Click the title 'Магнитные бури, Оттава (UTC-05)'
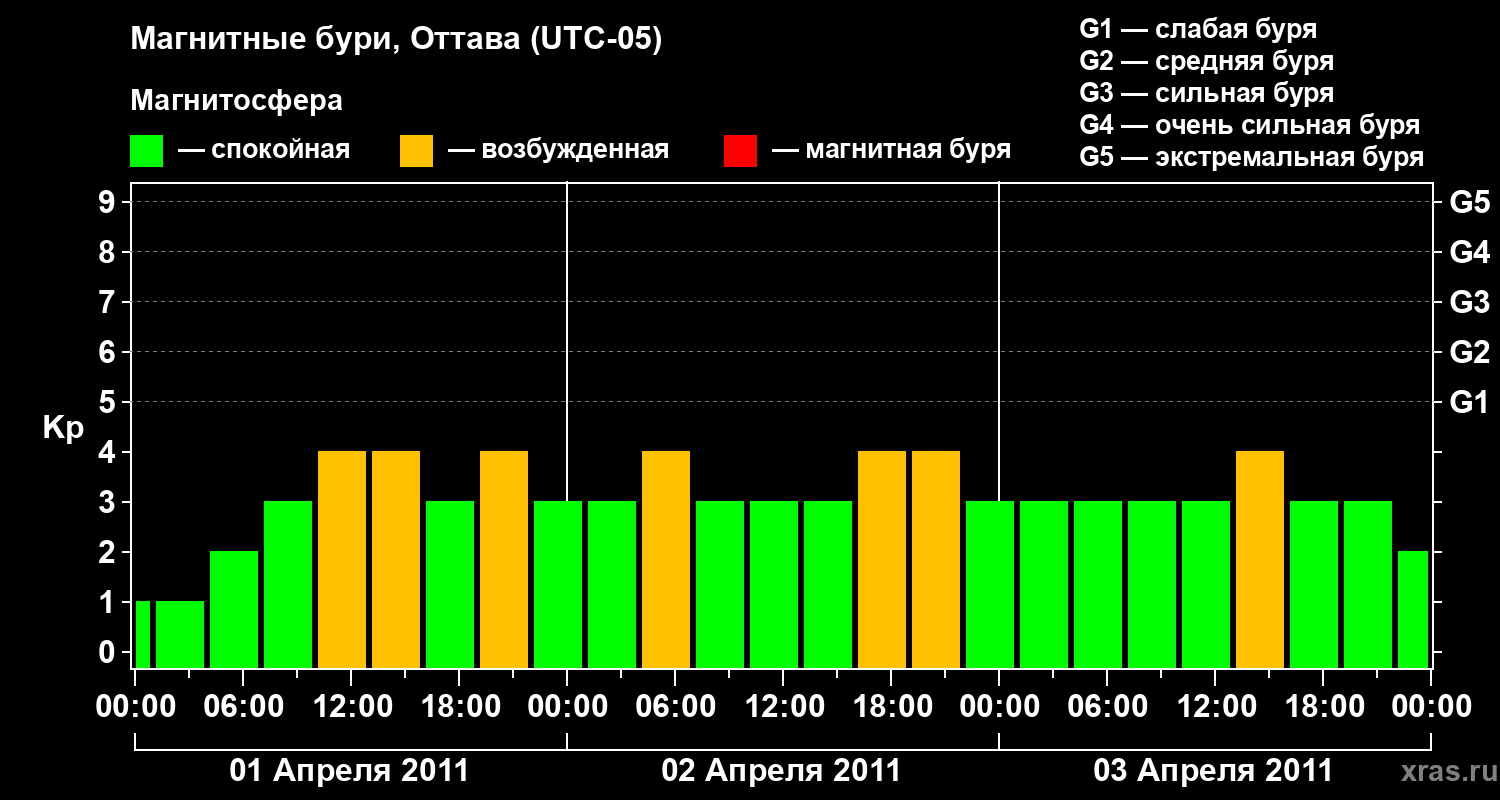 pos(397,41)
